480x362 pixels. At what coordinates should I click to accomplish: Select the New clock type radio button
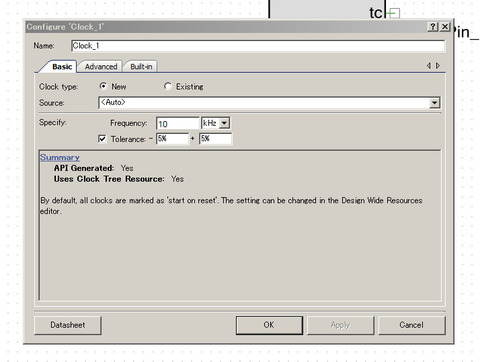point(103,86)
